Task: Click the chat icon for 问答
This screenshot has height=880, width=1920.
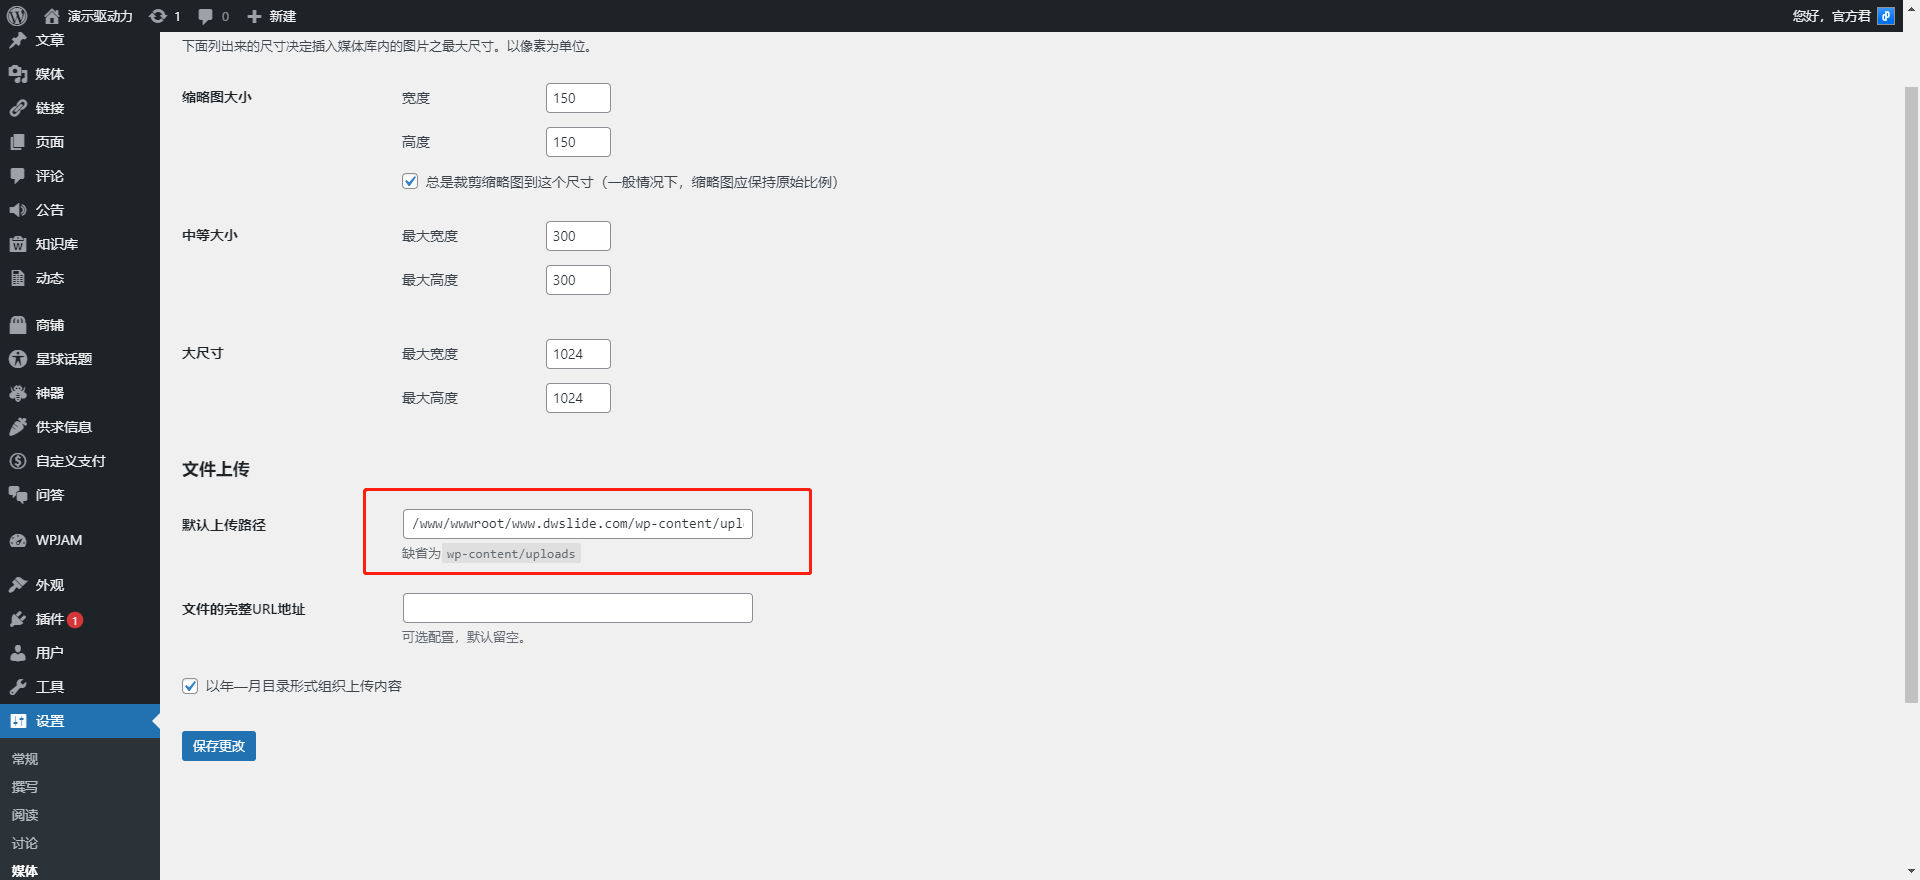Action: click(x=18, y=495)
